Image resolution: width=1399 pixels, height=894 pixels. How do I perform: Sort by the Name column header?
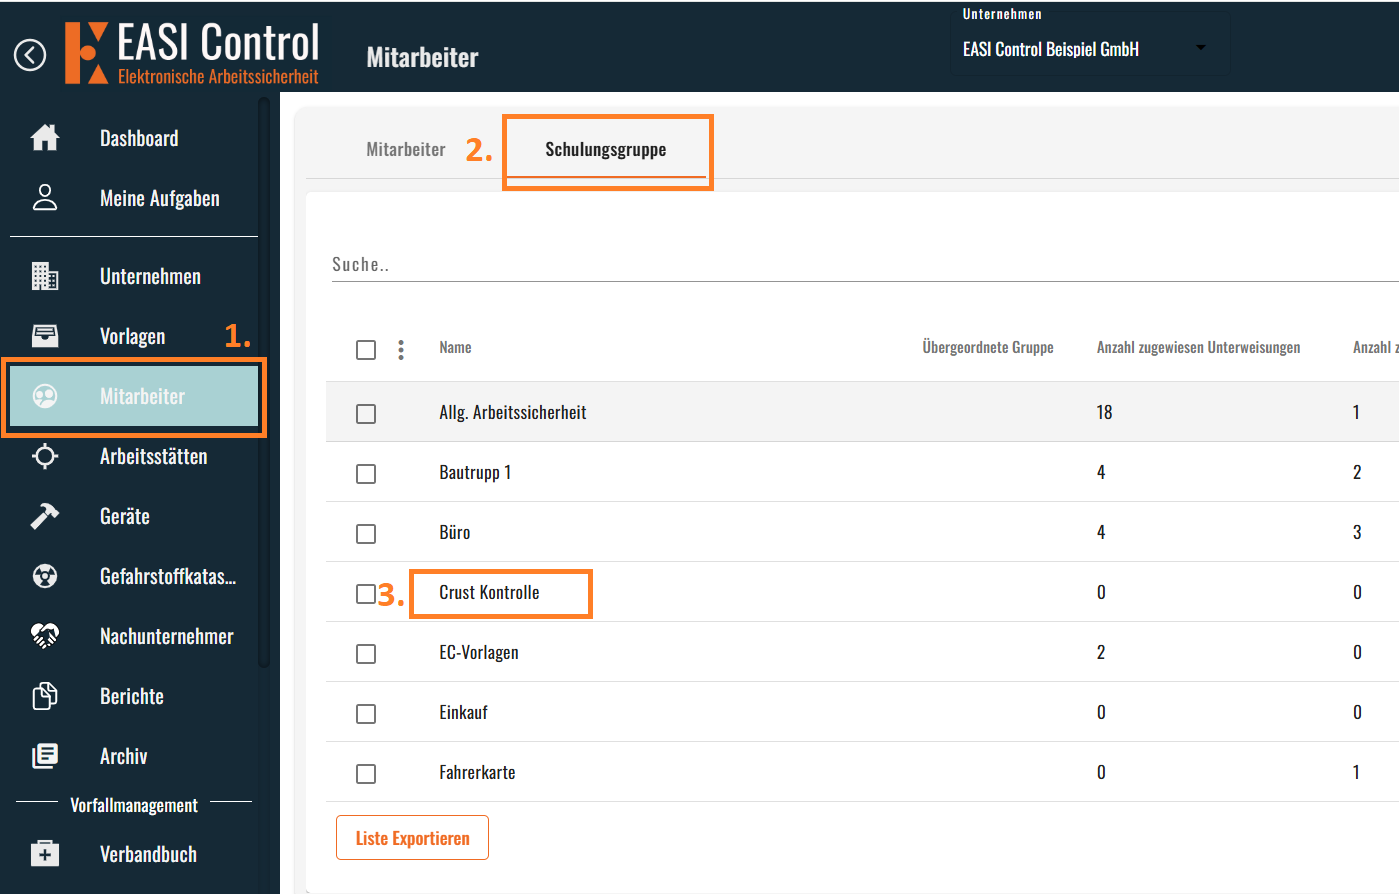click(455, 348)
